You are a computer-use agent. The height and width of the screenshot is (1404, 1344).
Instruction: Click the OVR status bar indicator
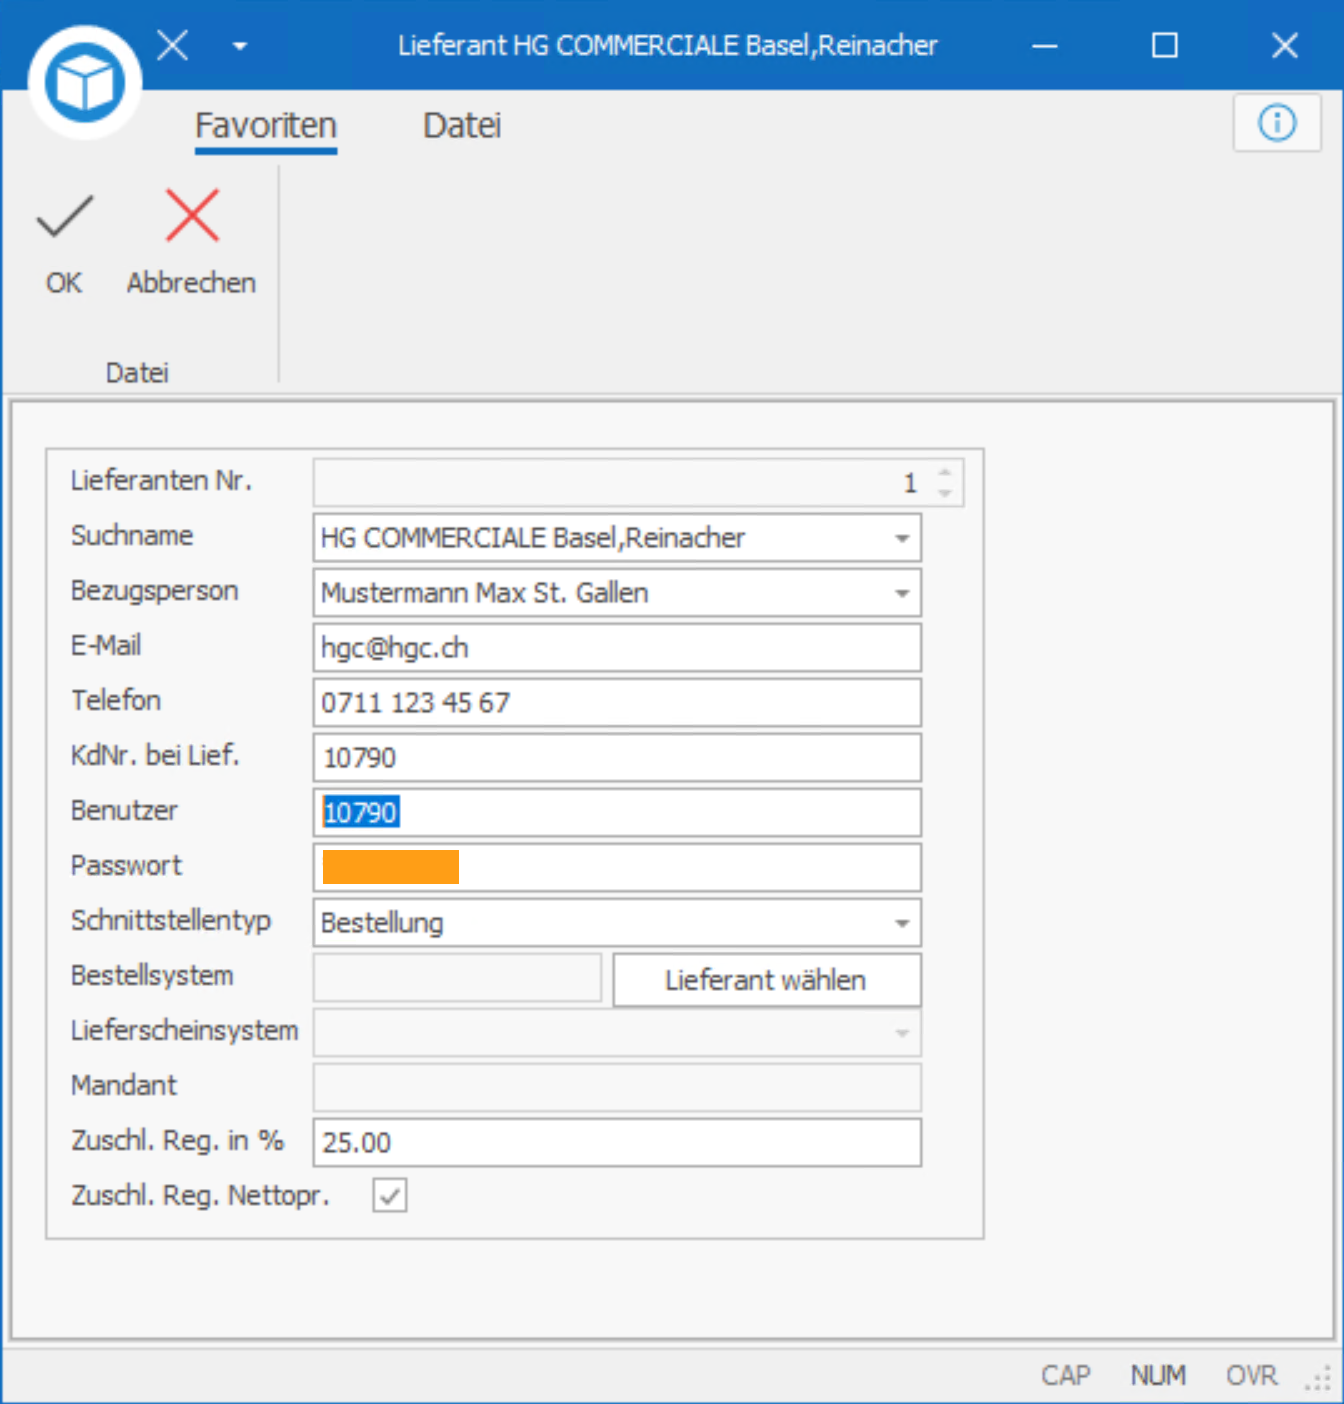[x=1252, y=1376]
